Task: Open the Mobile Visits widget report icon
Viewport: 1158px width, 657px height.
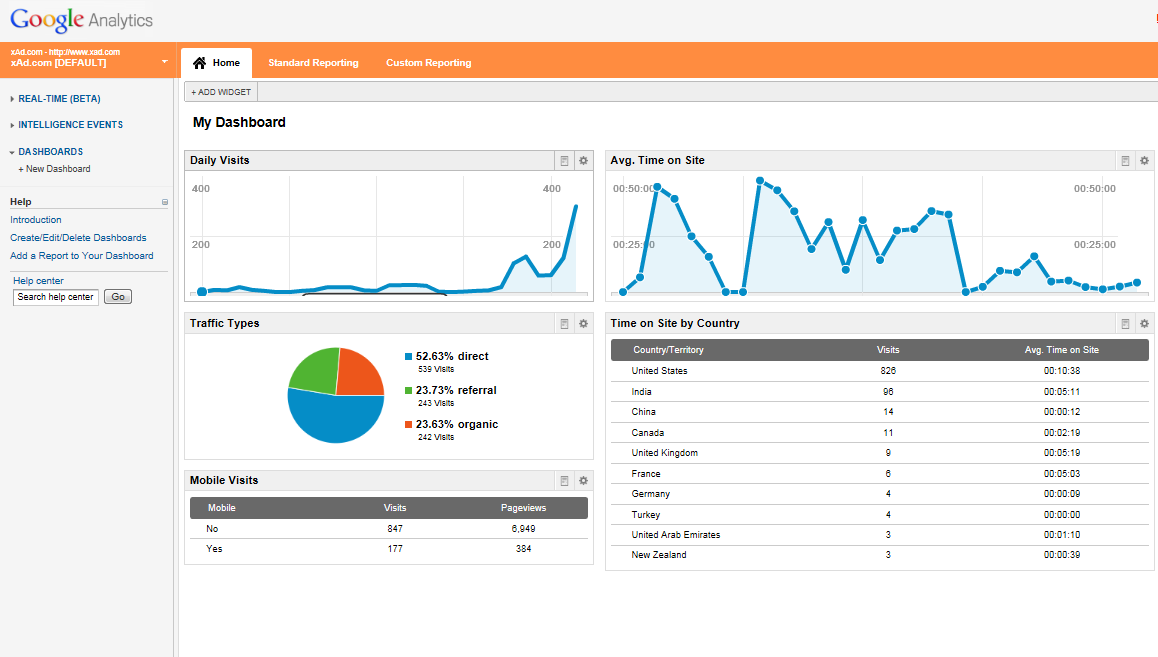Action: (x=564, y=481)
